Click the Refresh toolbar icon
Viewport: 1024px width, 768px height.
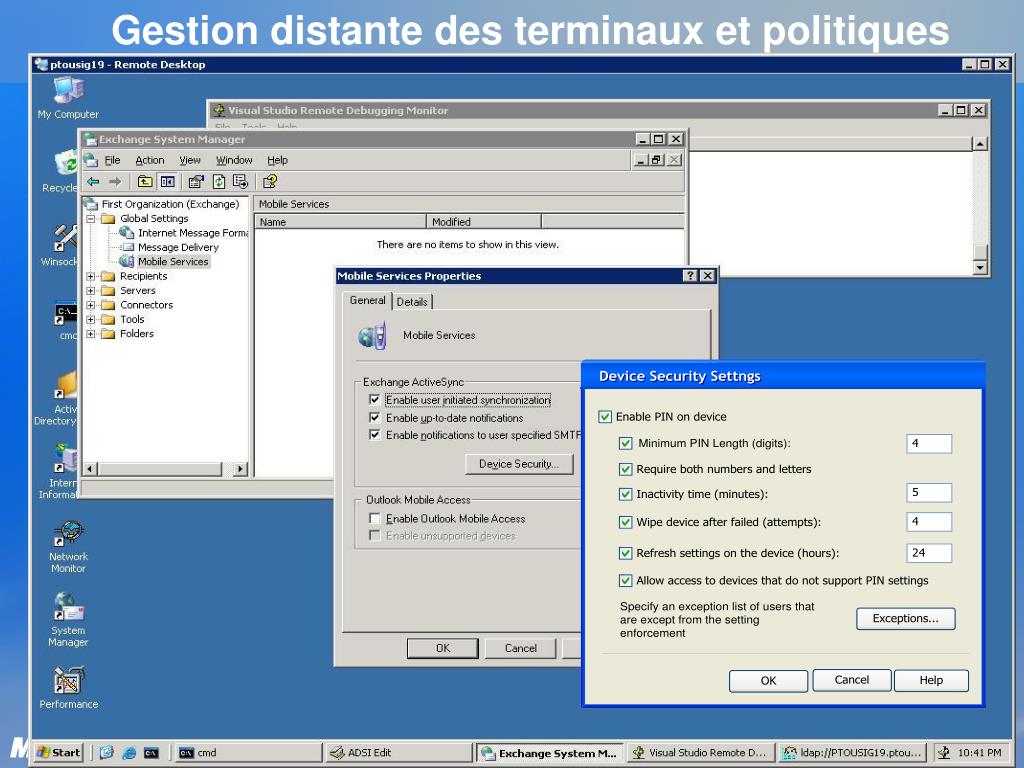click(219, 182)
